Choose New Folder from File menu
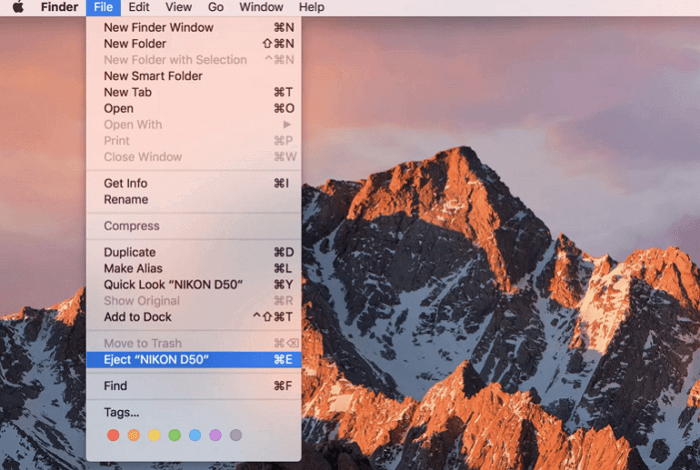 coord(194,44)
